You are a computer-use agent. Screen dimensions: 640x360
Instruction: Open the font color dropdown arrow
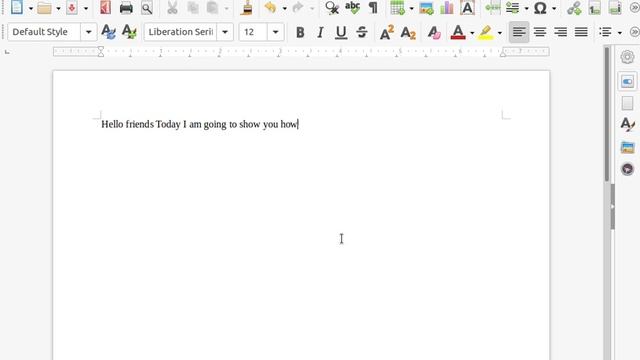coord(472,33)
